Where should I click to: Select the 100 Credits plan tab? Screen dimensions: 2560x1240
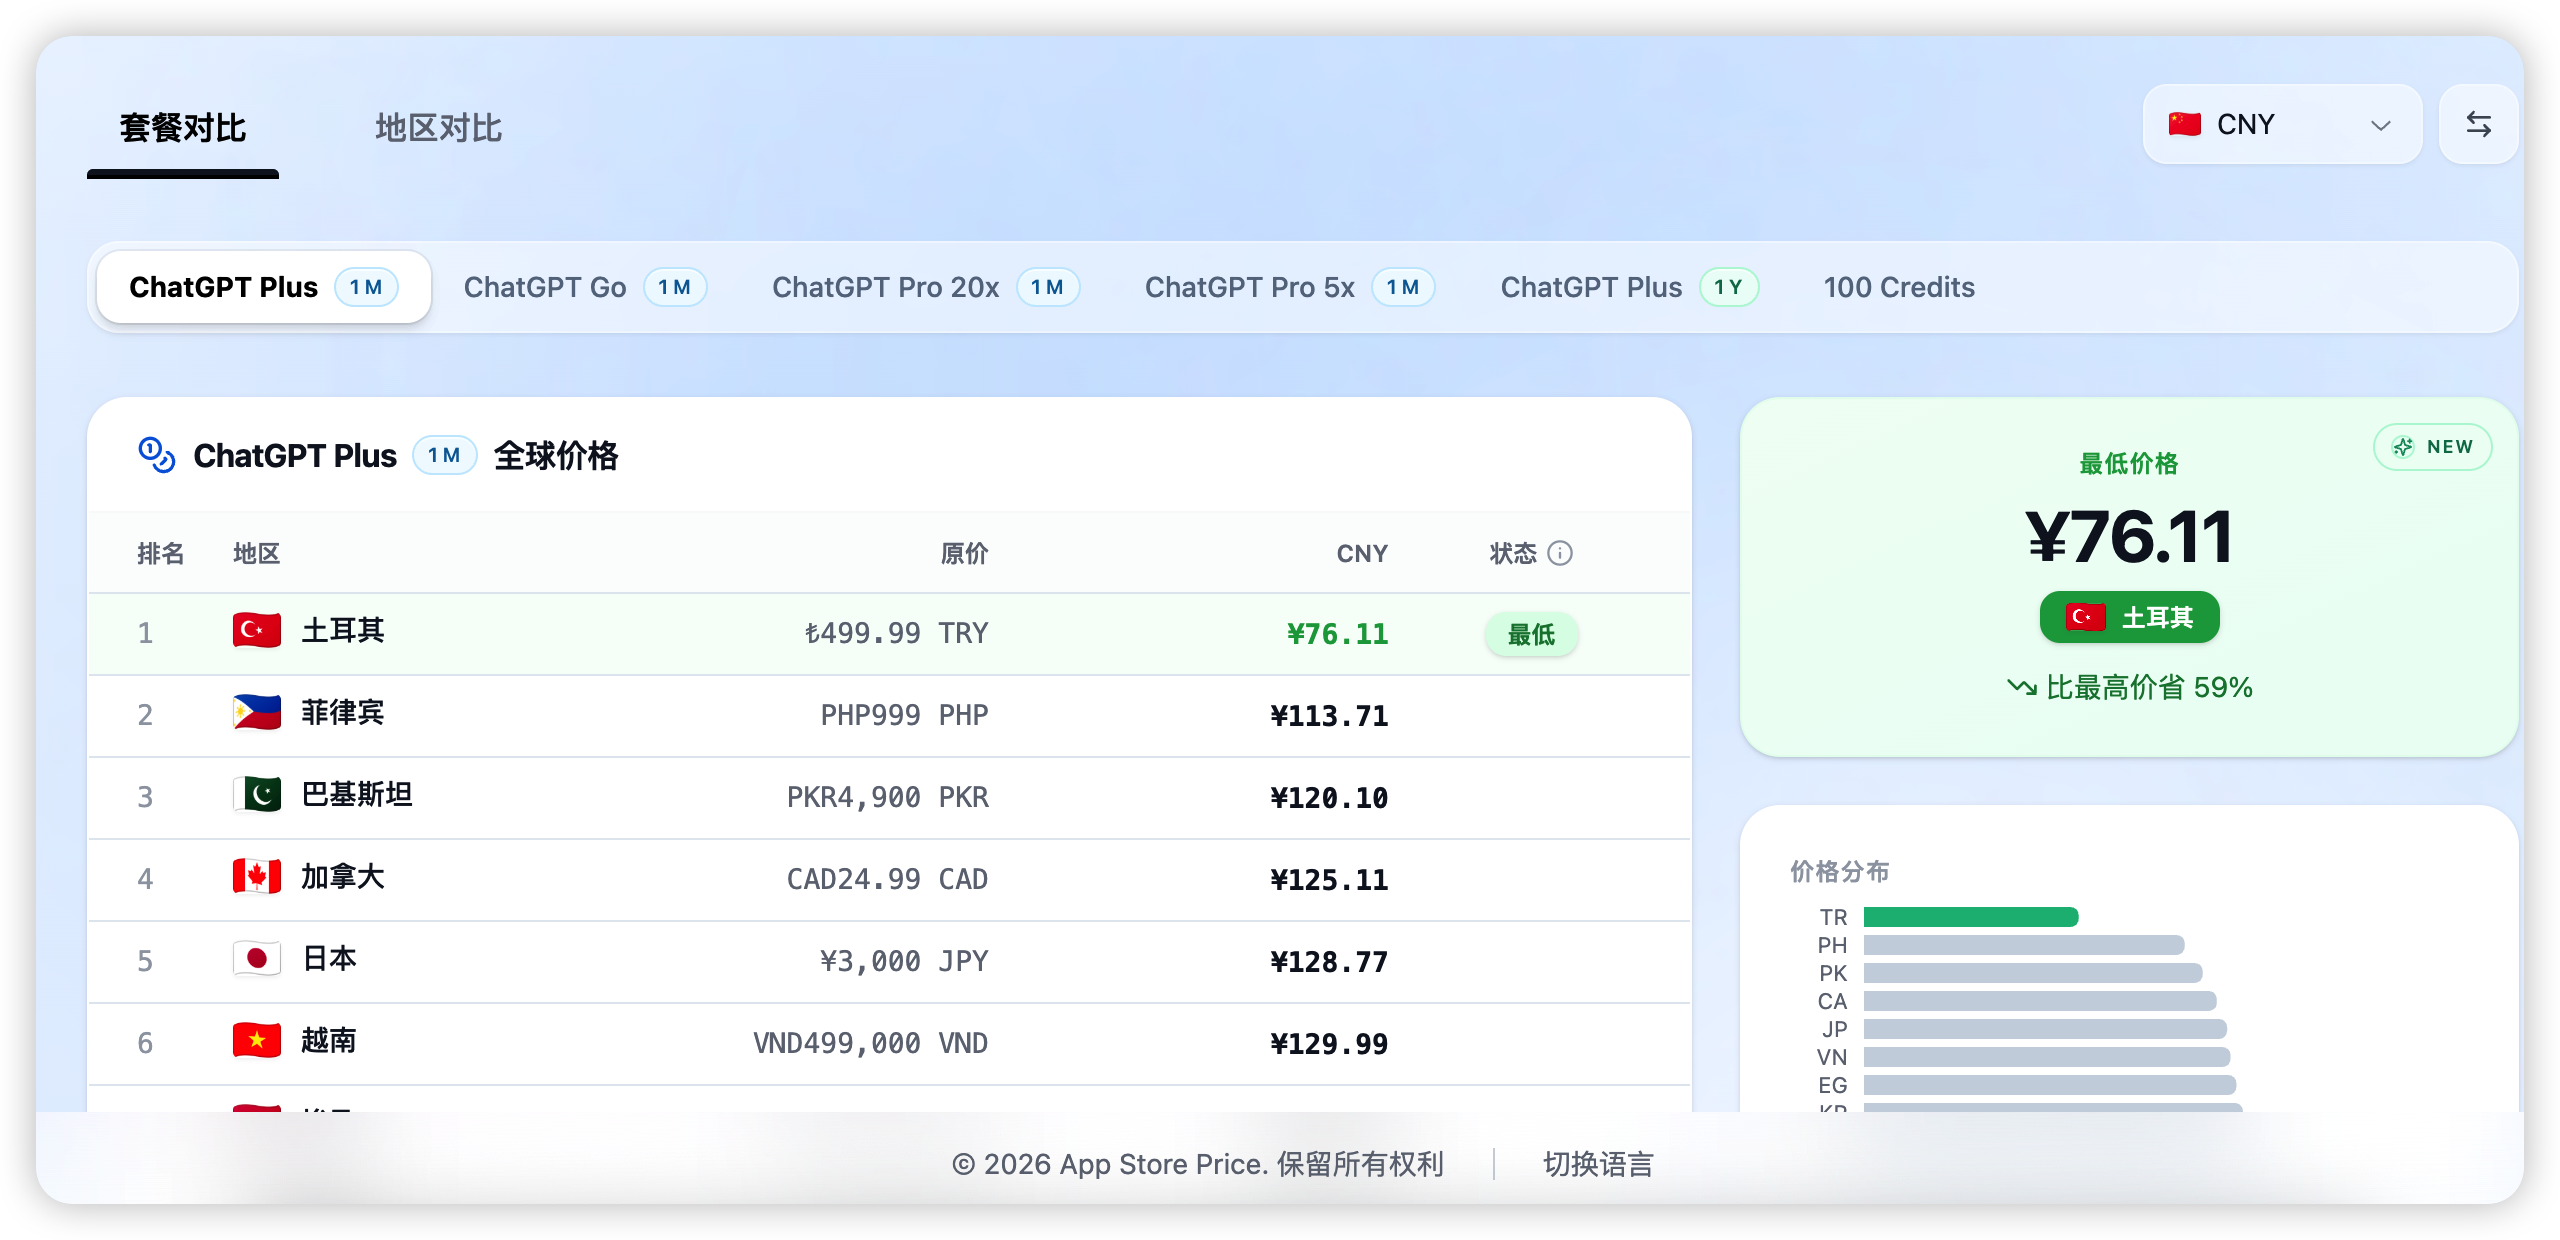coord(1899,287)
